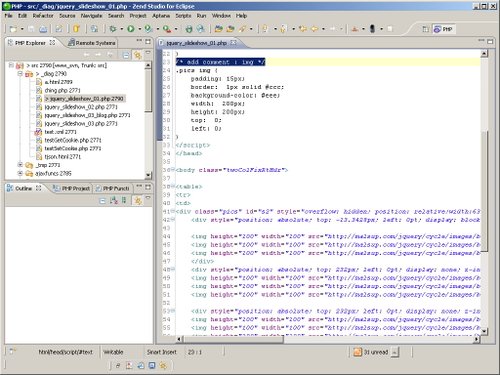Select jquery_slideshow_02.php in tree
The image size is (500, 375).
click(x=77, y=107)
